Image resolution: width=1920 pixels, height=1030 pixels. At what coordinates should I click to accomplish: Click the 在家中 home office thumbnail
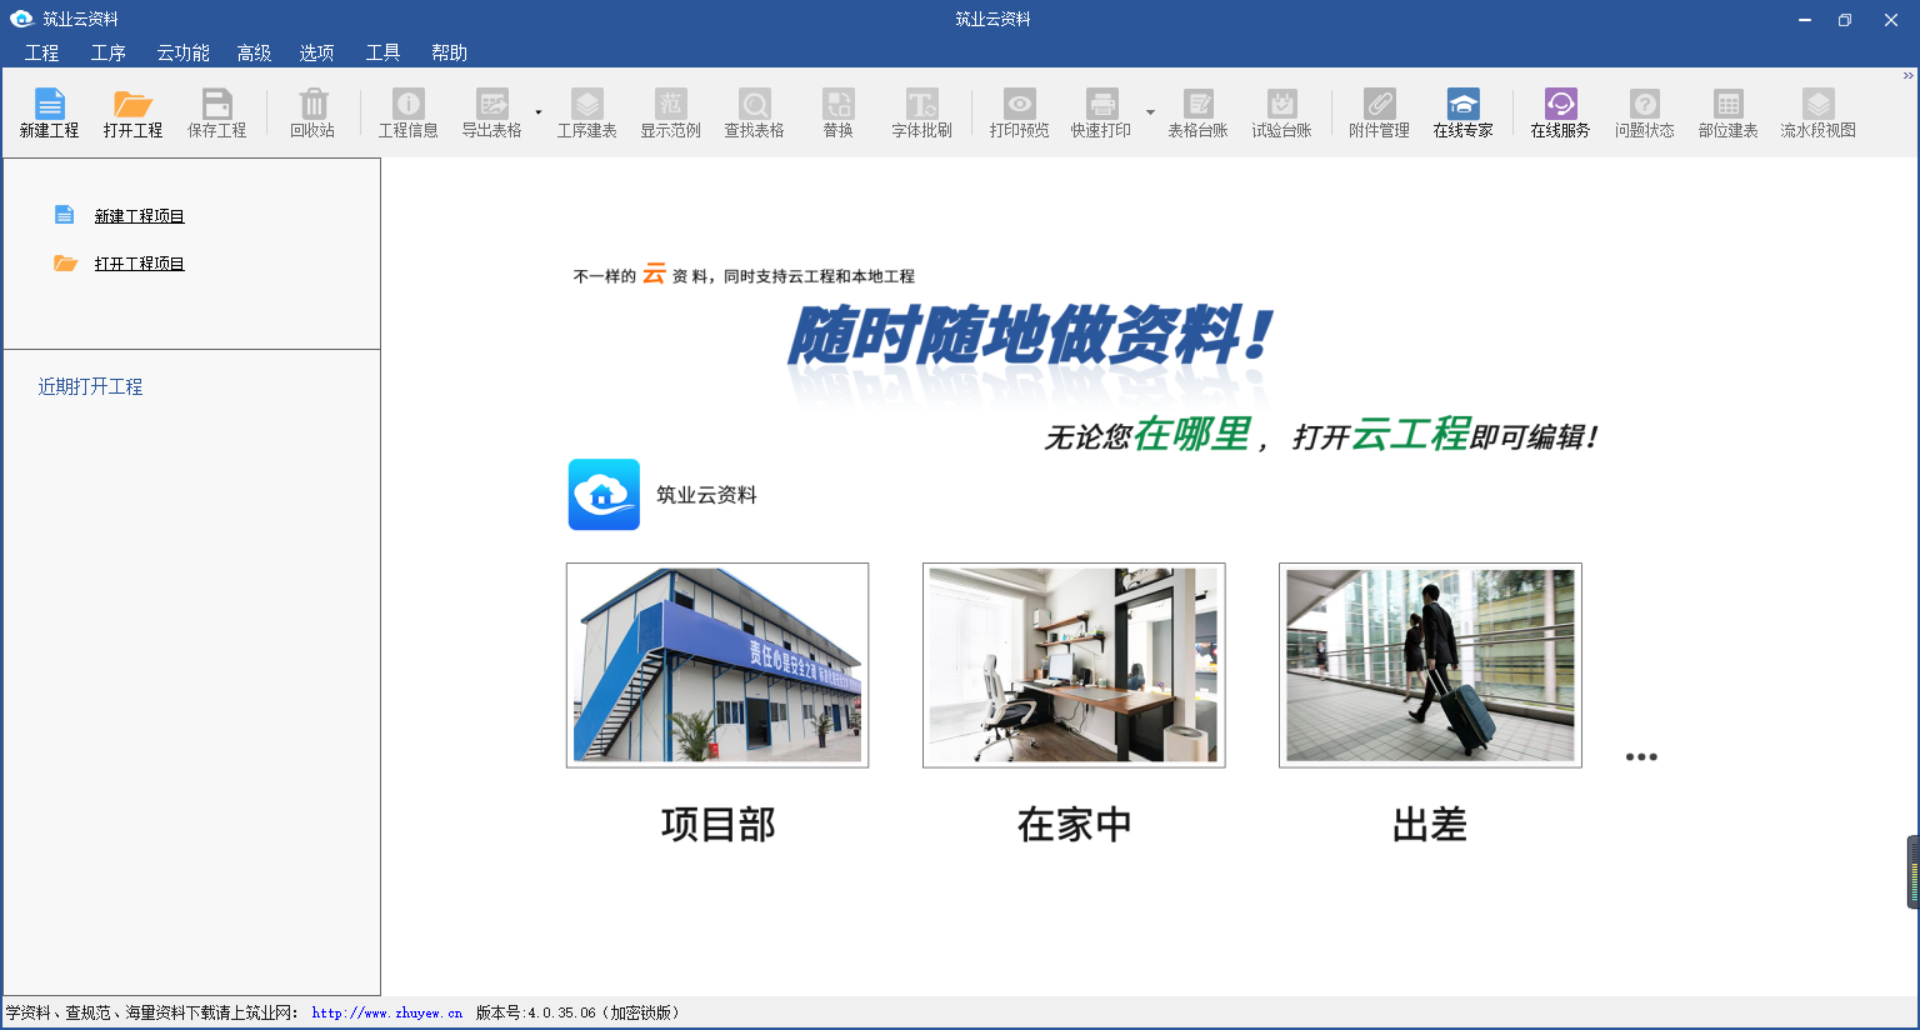pyautogui.click(x=1073, y=665)
